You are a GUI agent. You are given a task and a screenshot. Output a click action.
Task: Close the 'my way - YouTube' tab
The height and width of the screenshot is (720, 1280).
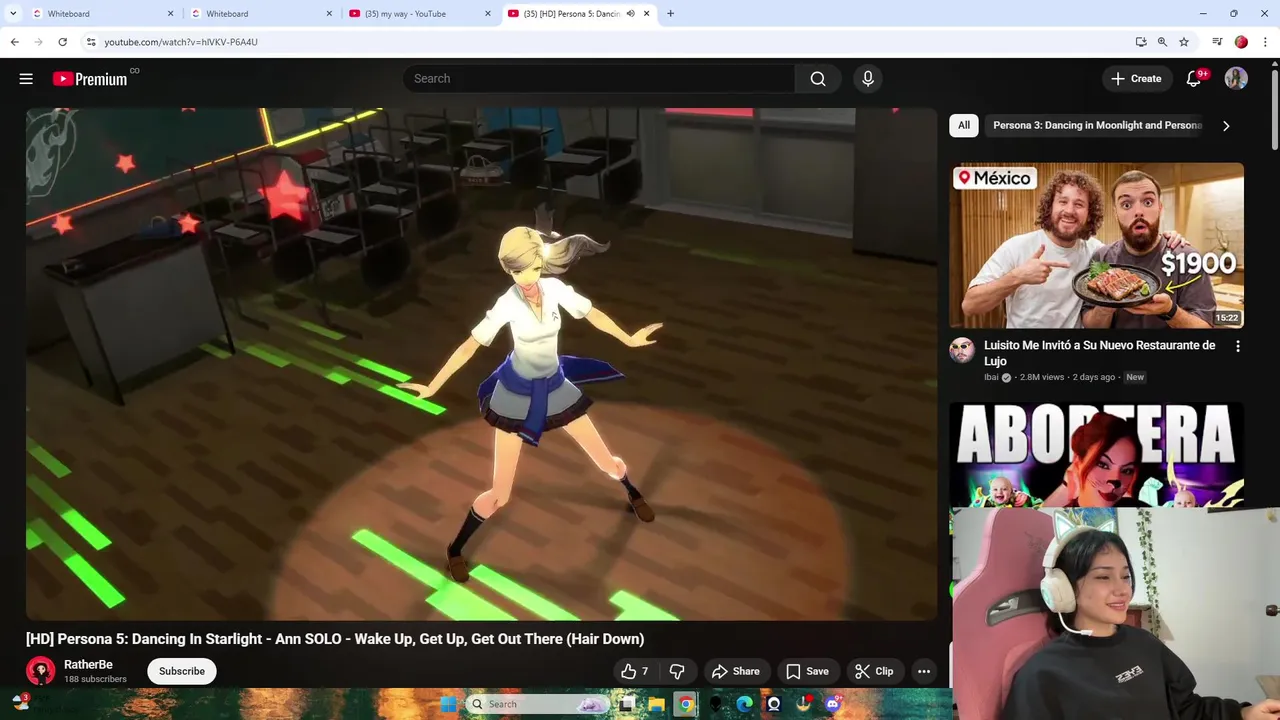point(488,14)
